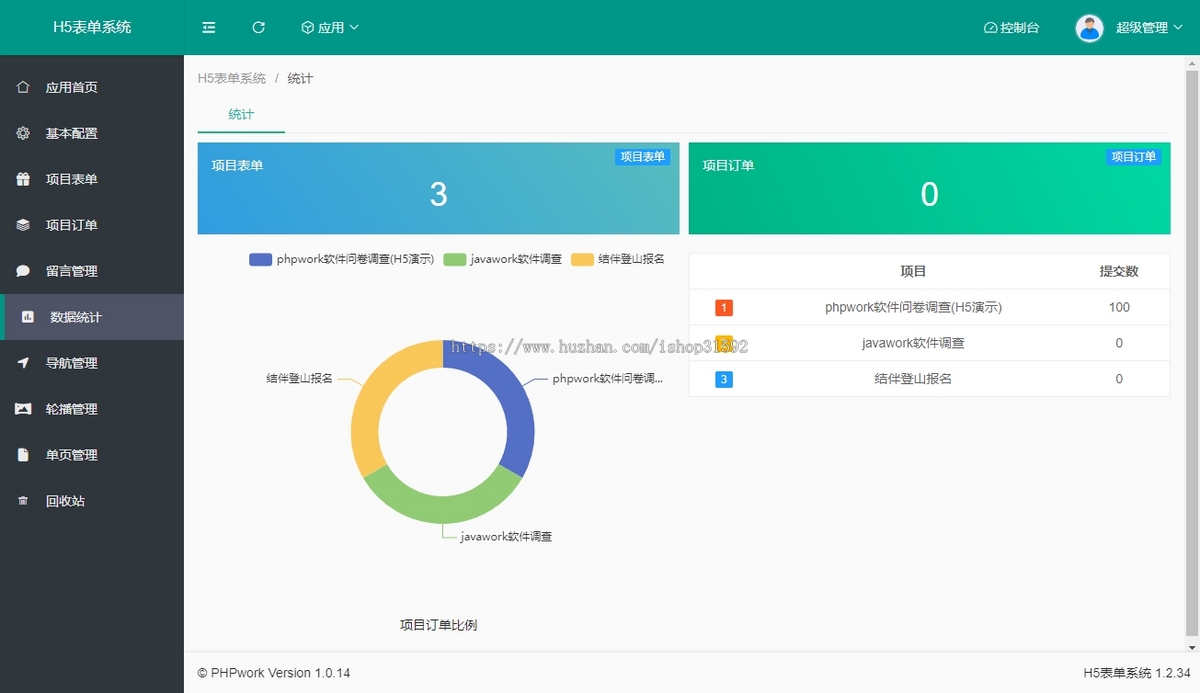Open 导航管理 in the sidebar
Screen dimensions: 1200x693
71,363
